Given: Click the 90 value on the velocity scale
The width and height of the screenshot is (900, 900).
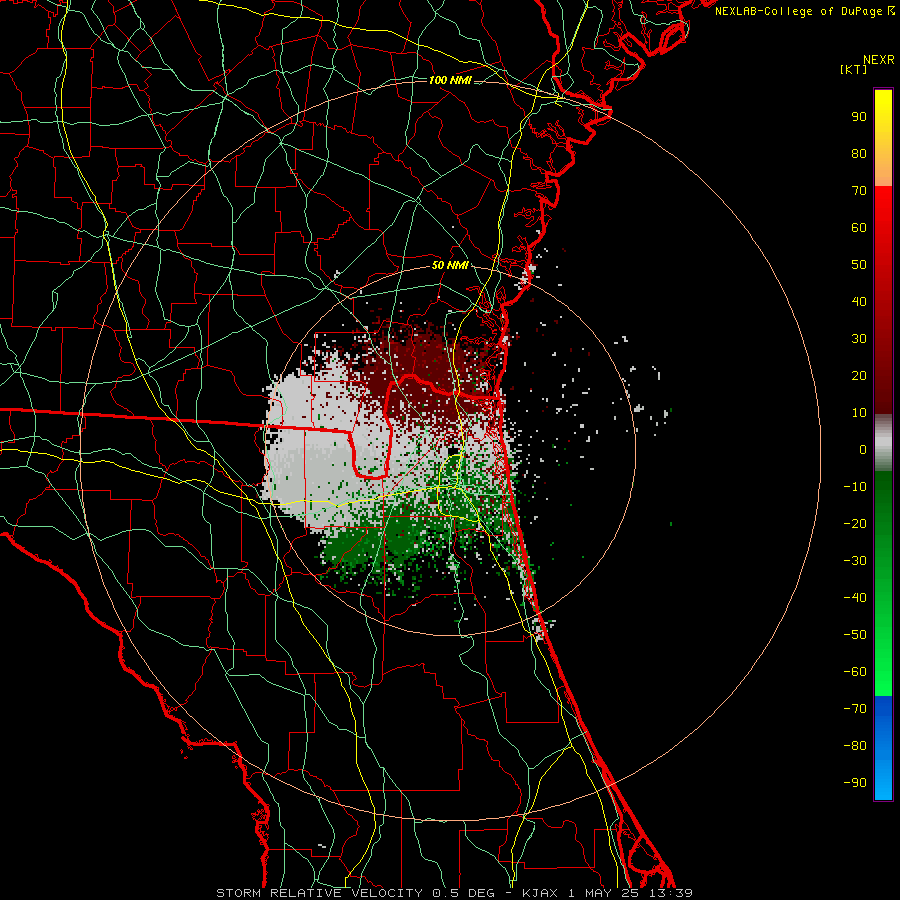Looking at the screenshot, I should pyautogui.click(x=859, y=117).
